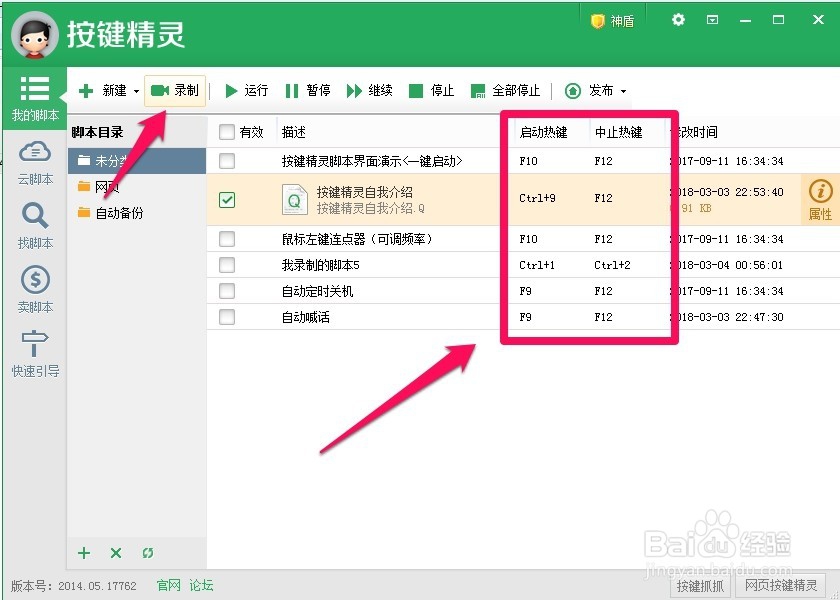Check the 自动喊话 row checkbox
840x600 pixels.
tap(227, 317)
